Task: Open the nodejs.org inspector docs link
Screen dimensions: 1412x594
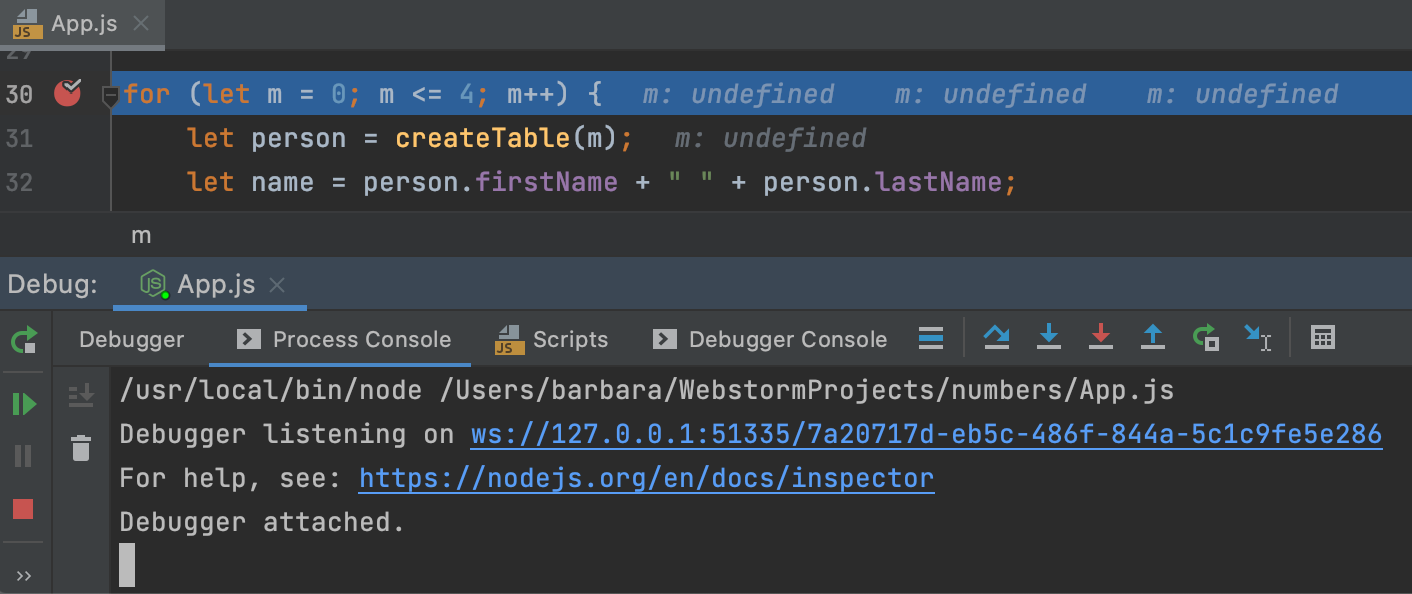Action: coord(646,478)
